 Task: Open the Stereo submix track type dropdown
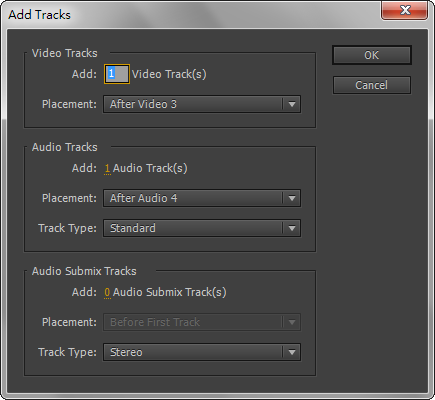click(x=202, y=352)
